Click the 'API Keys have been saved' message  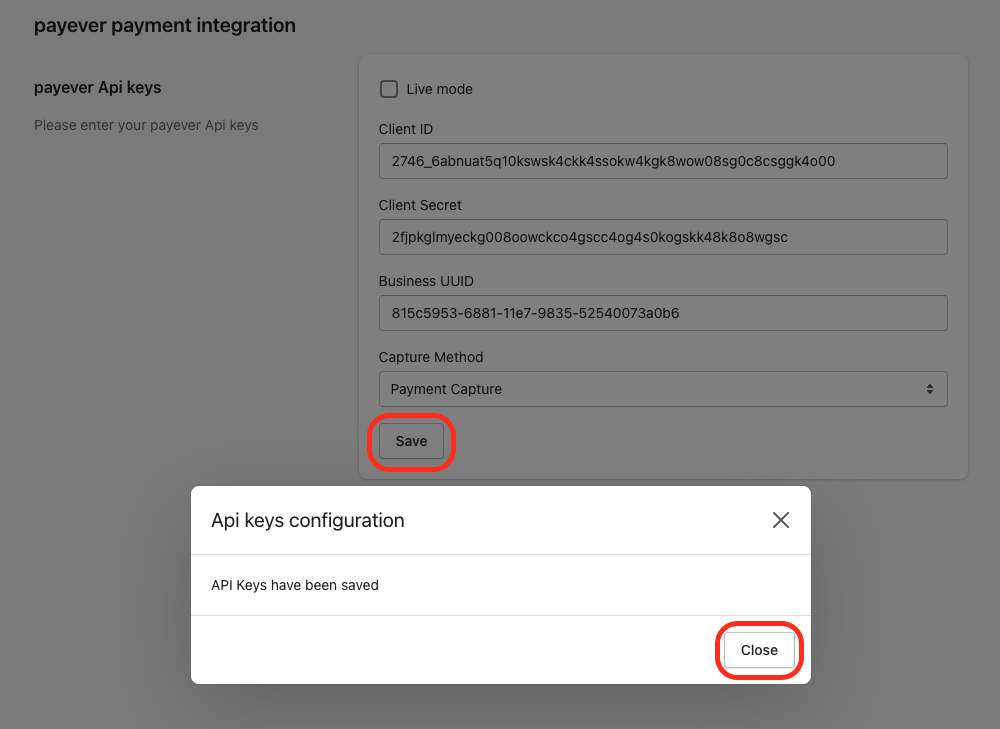point(295,585)
